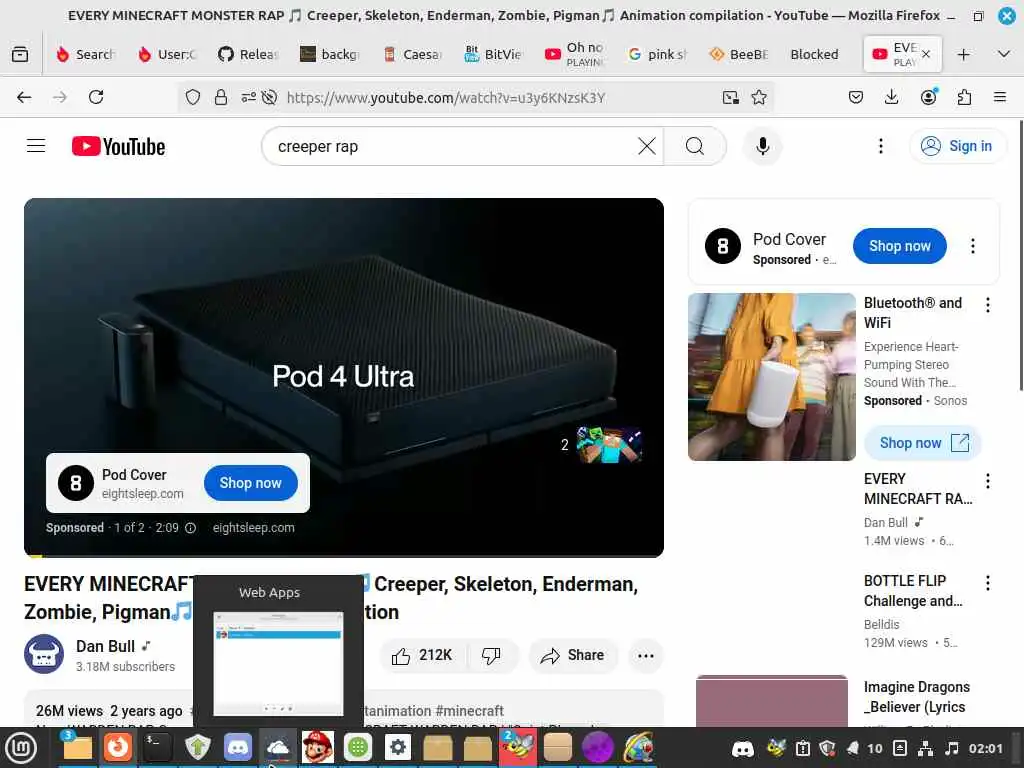1024x768 pixels.
Task: Reload the current YouTube page
Action: click(x=96, y=97)
